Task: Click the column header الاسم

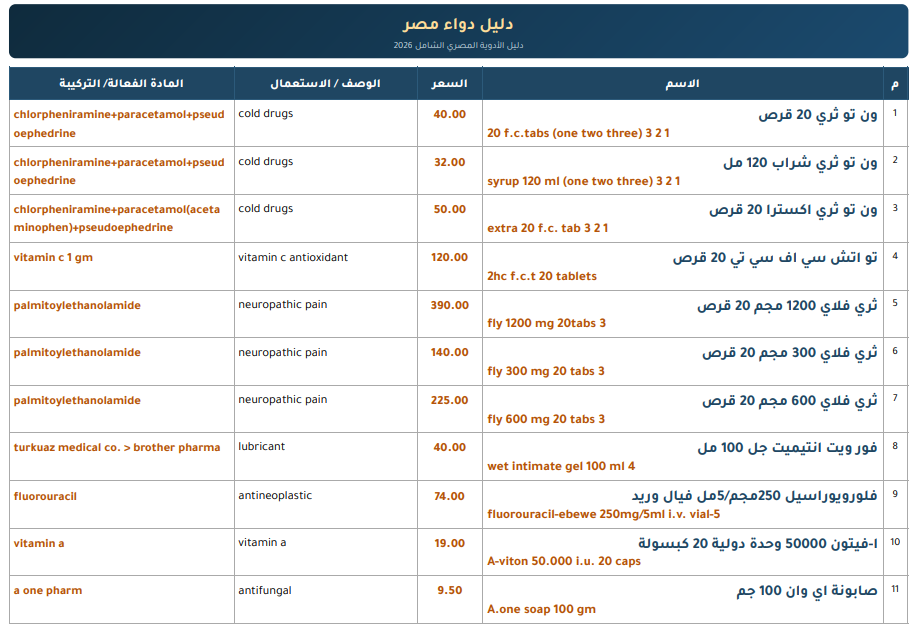Action: tap(683, 83)
